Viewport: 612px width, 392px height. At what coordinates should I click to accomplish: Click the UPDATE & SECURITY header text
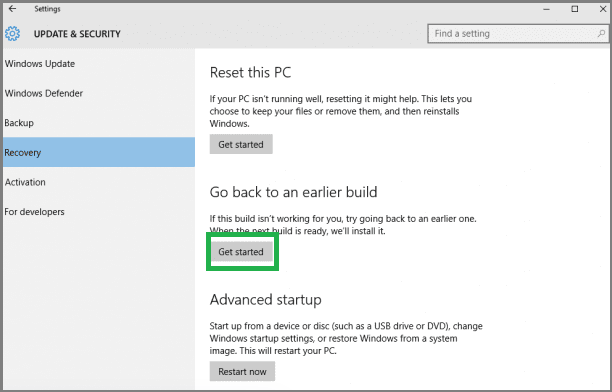77,34
